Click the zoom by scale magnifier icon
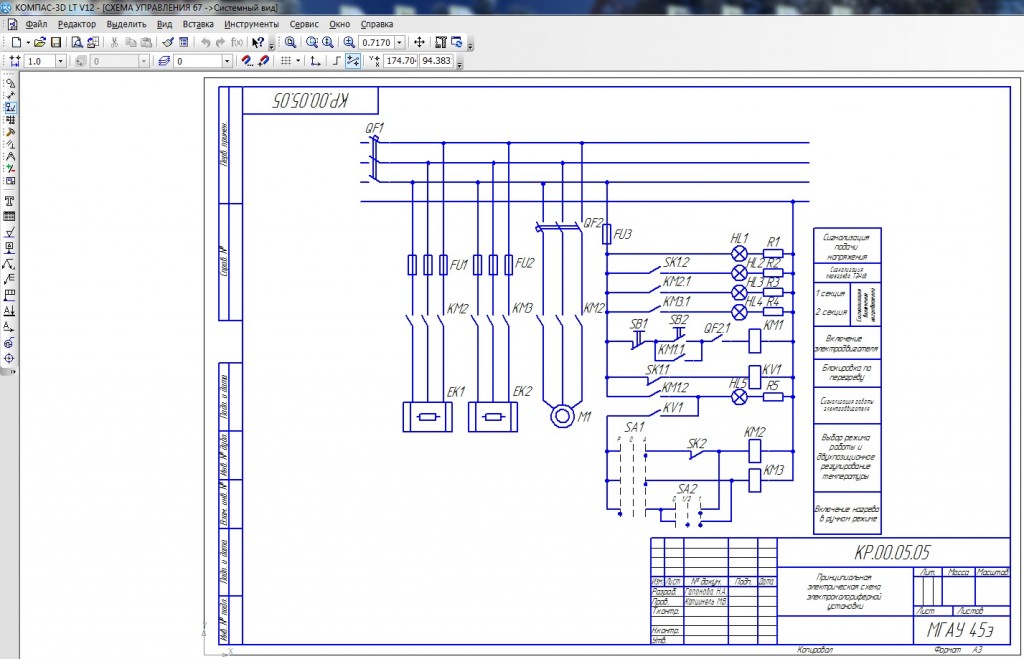 click(x=349, y=42)
